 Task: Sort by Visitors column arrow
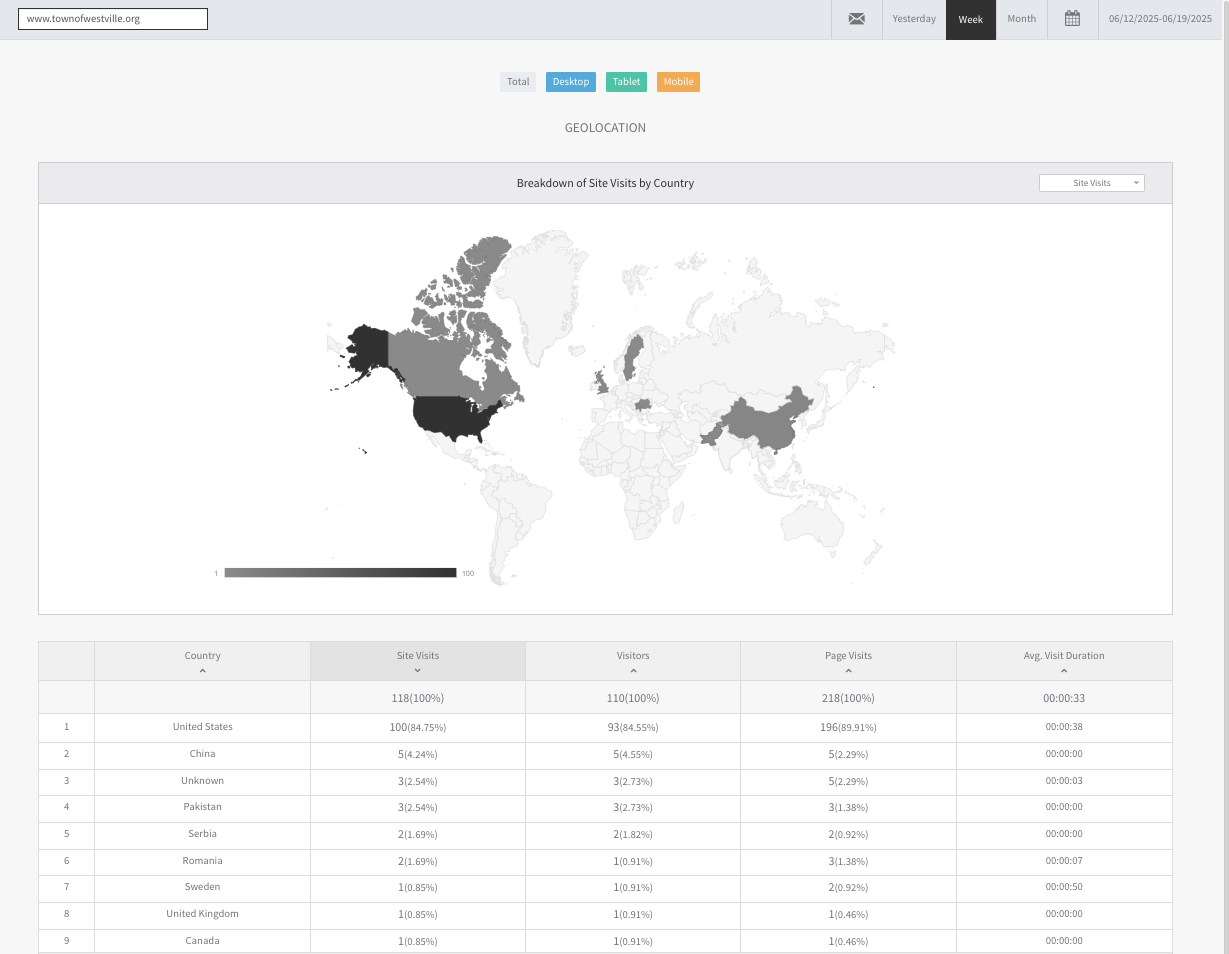pos(633,671)
